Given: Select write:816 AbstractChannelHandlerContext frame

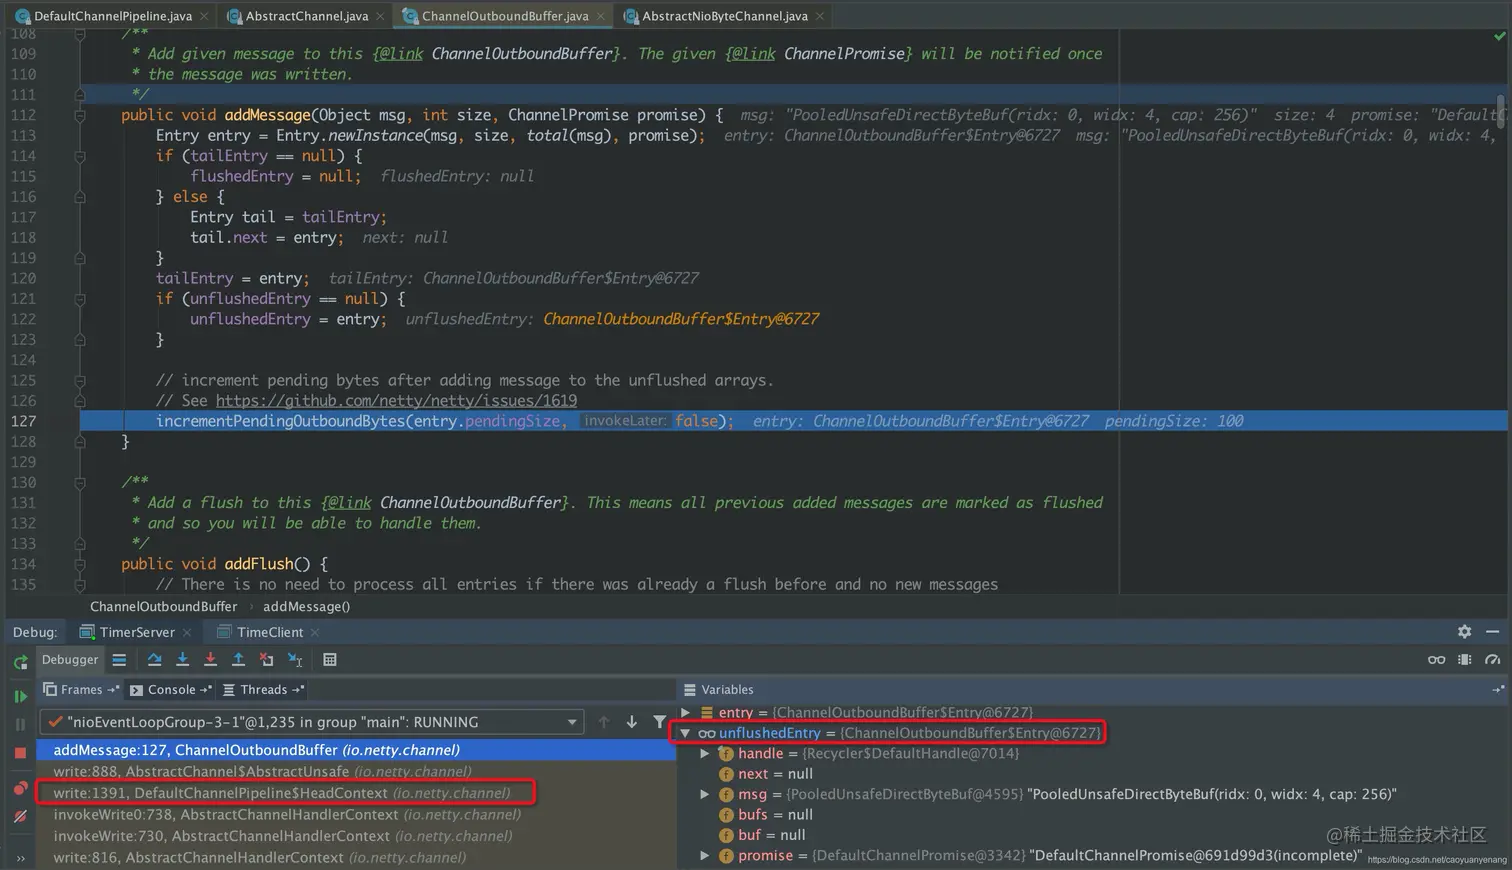Looking at the screenshot, I should (356, 858).
